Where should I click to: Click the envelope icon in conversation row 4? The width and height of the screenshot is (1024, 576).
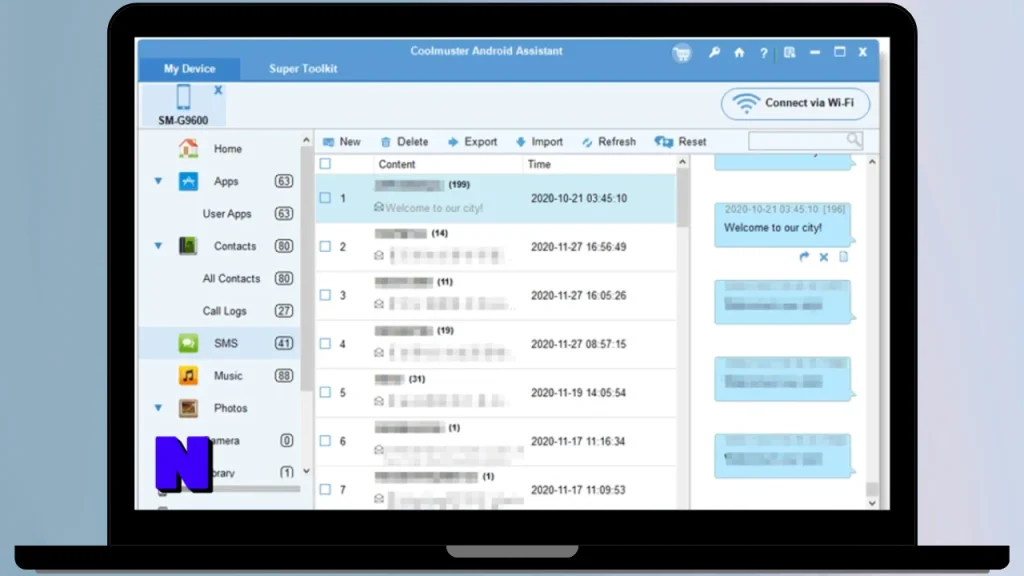click(x=379, y=353)
